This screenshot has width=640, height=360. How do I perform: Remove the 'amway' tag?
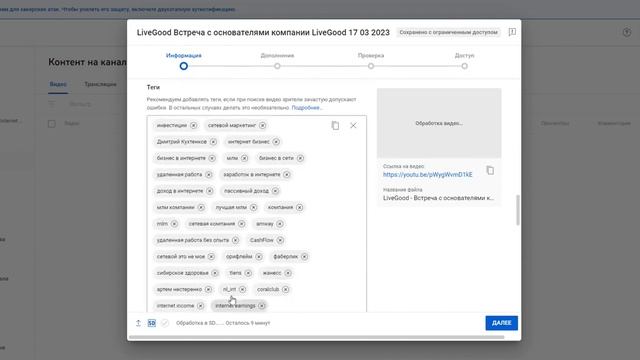[x=280, y=224]
